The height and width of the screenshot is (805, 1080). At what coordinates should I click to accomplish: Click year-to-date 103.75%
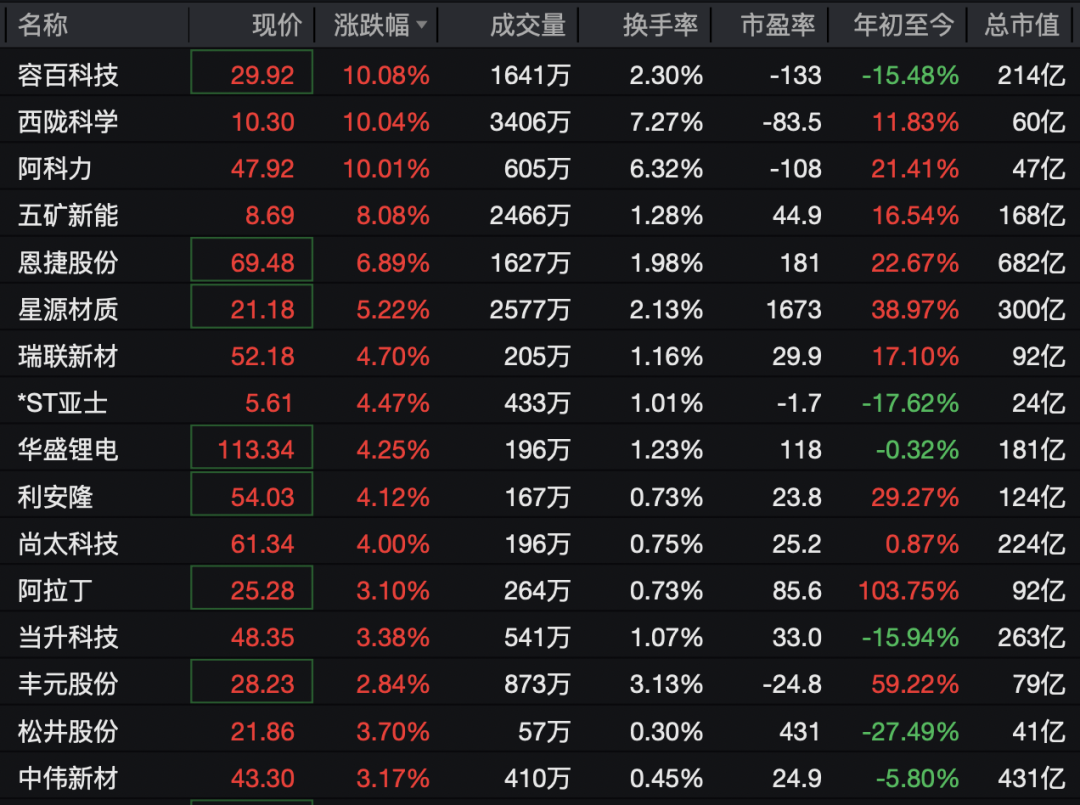coord(908,590)
